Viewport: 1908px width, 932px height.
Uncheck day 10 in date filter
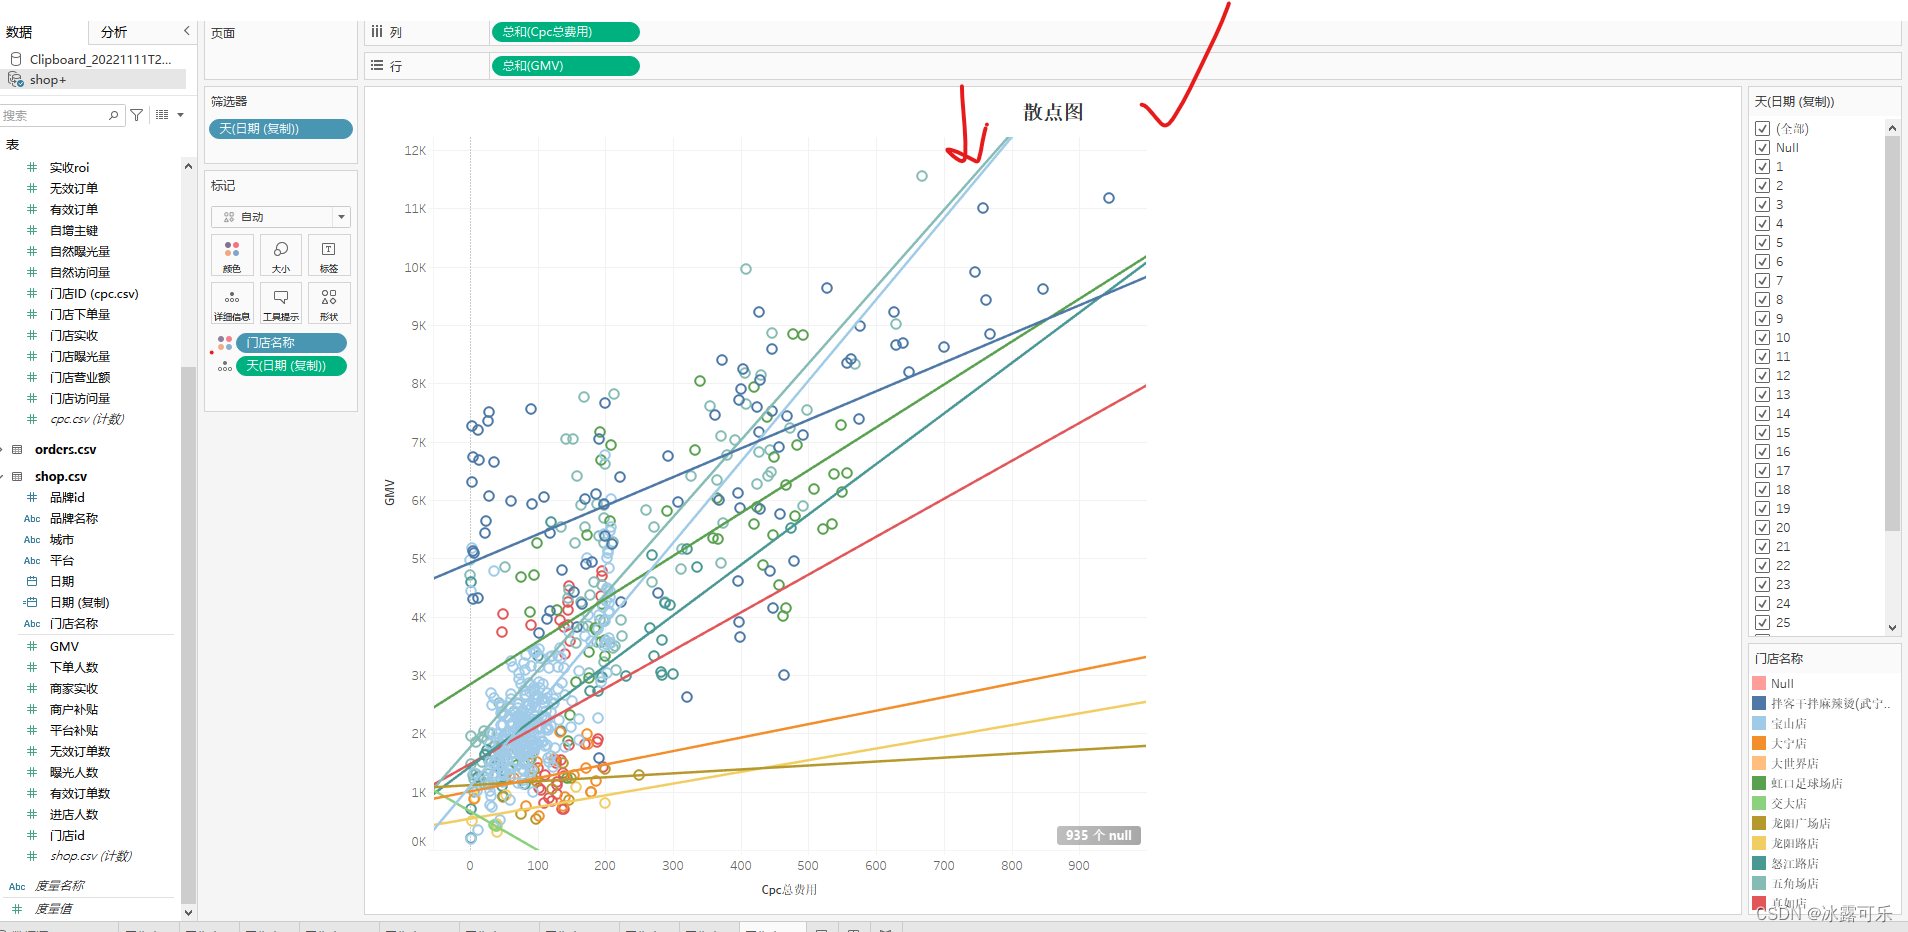pyautogui.click(x=1762, y=338)
